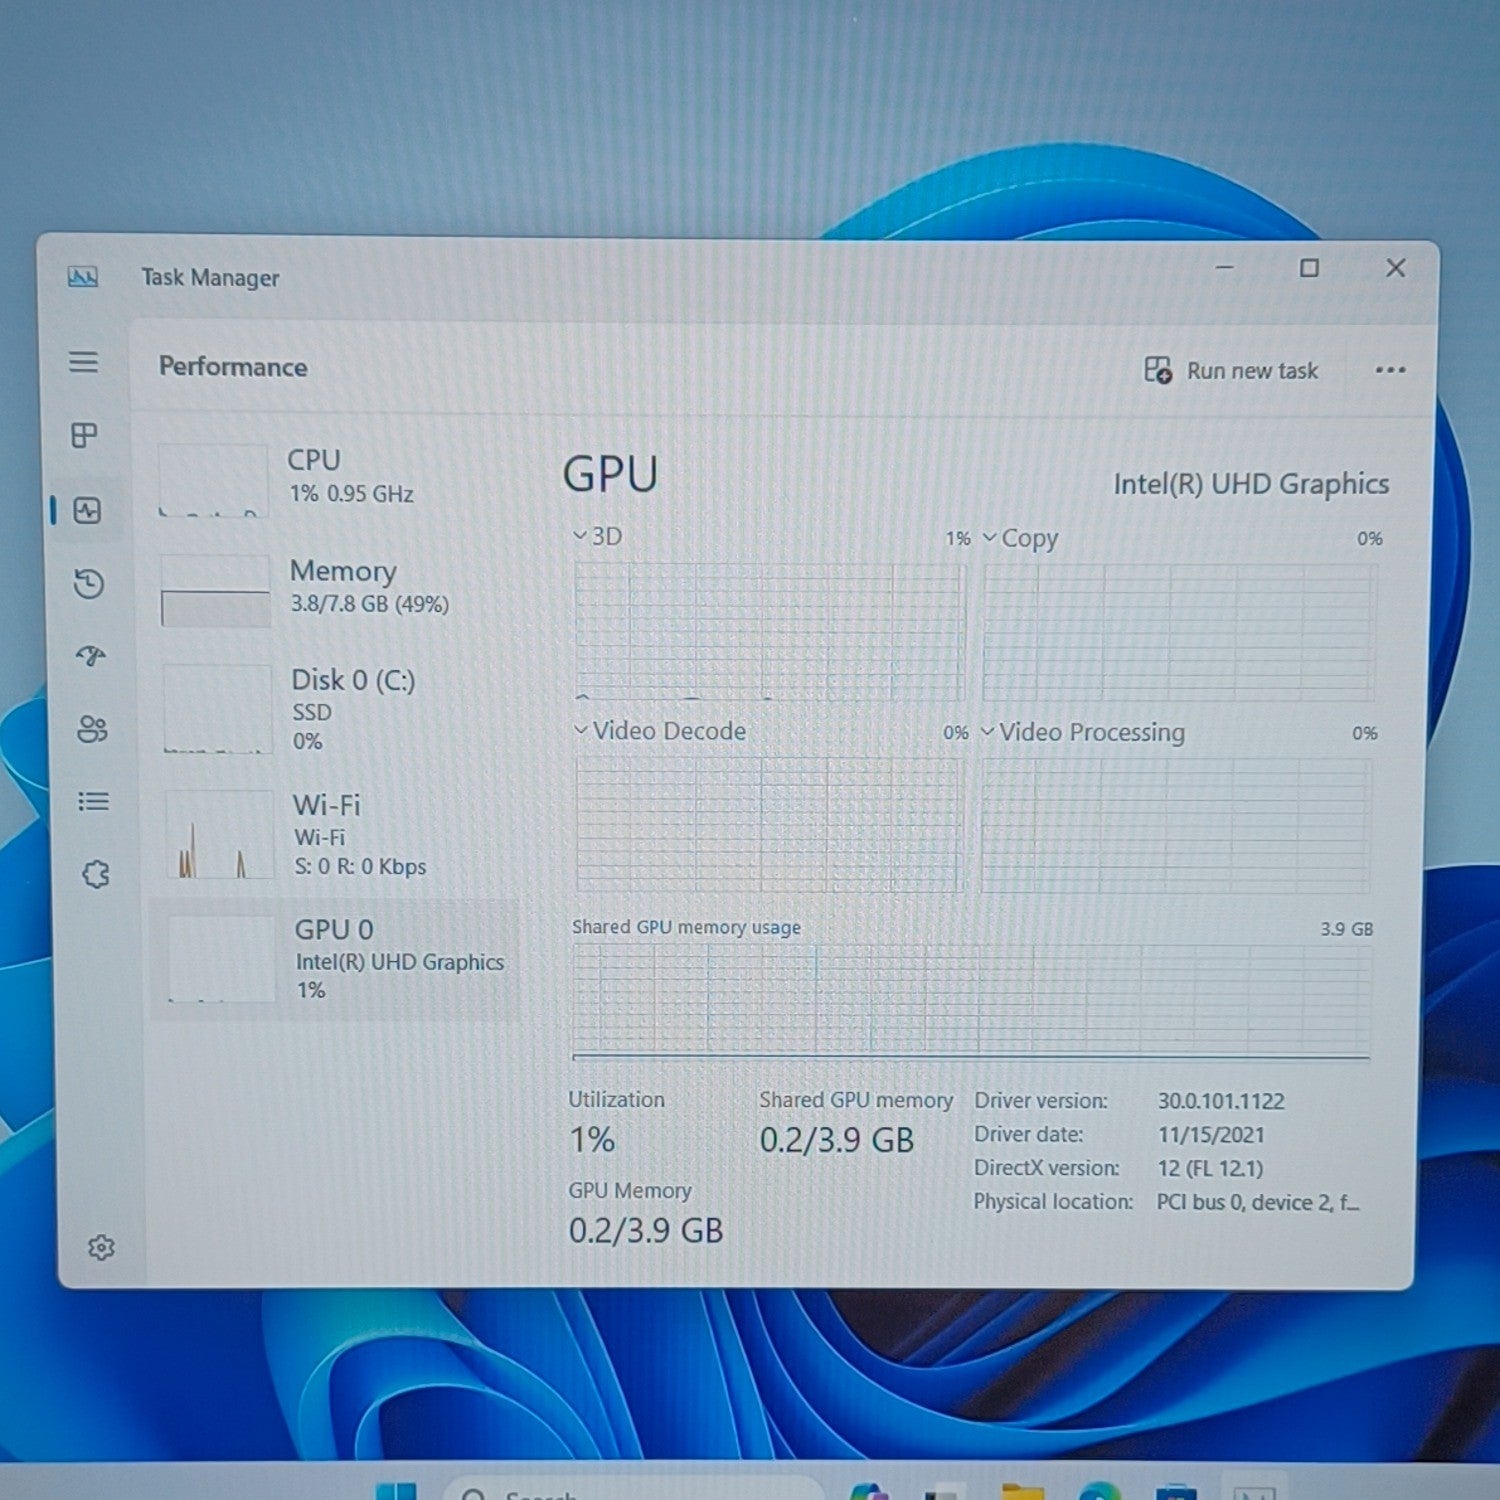
Task: Open the Details list page icon
Action: [x=94, y=801]
